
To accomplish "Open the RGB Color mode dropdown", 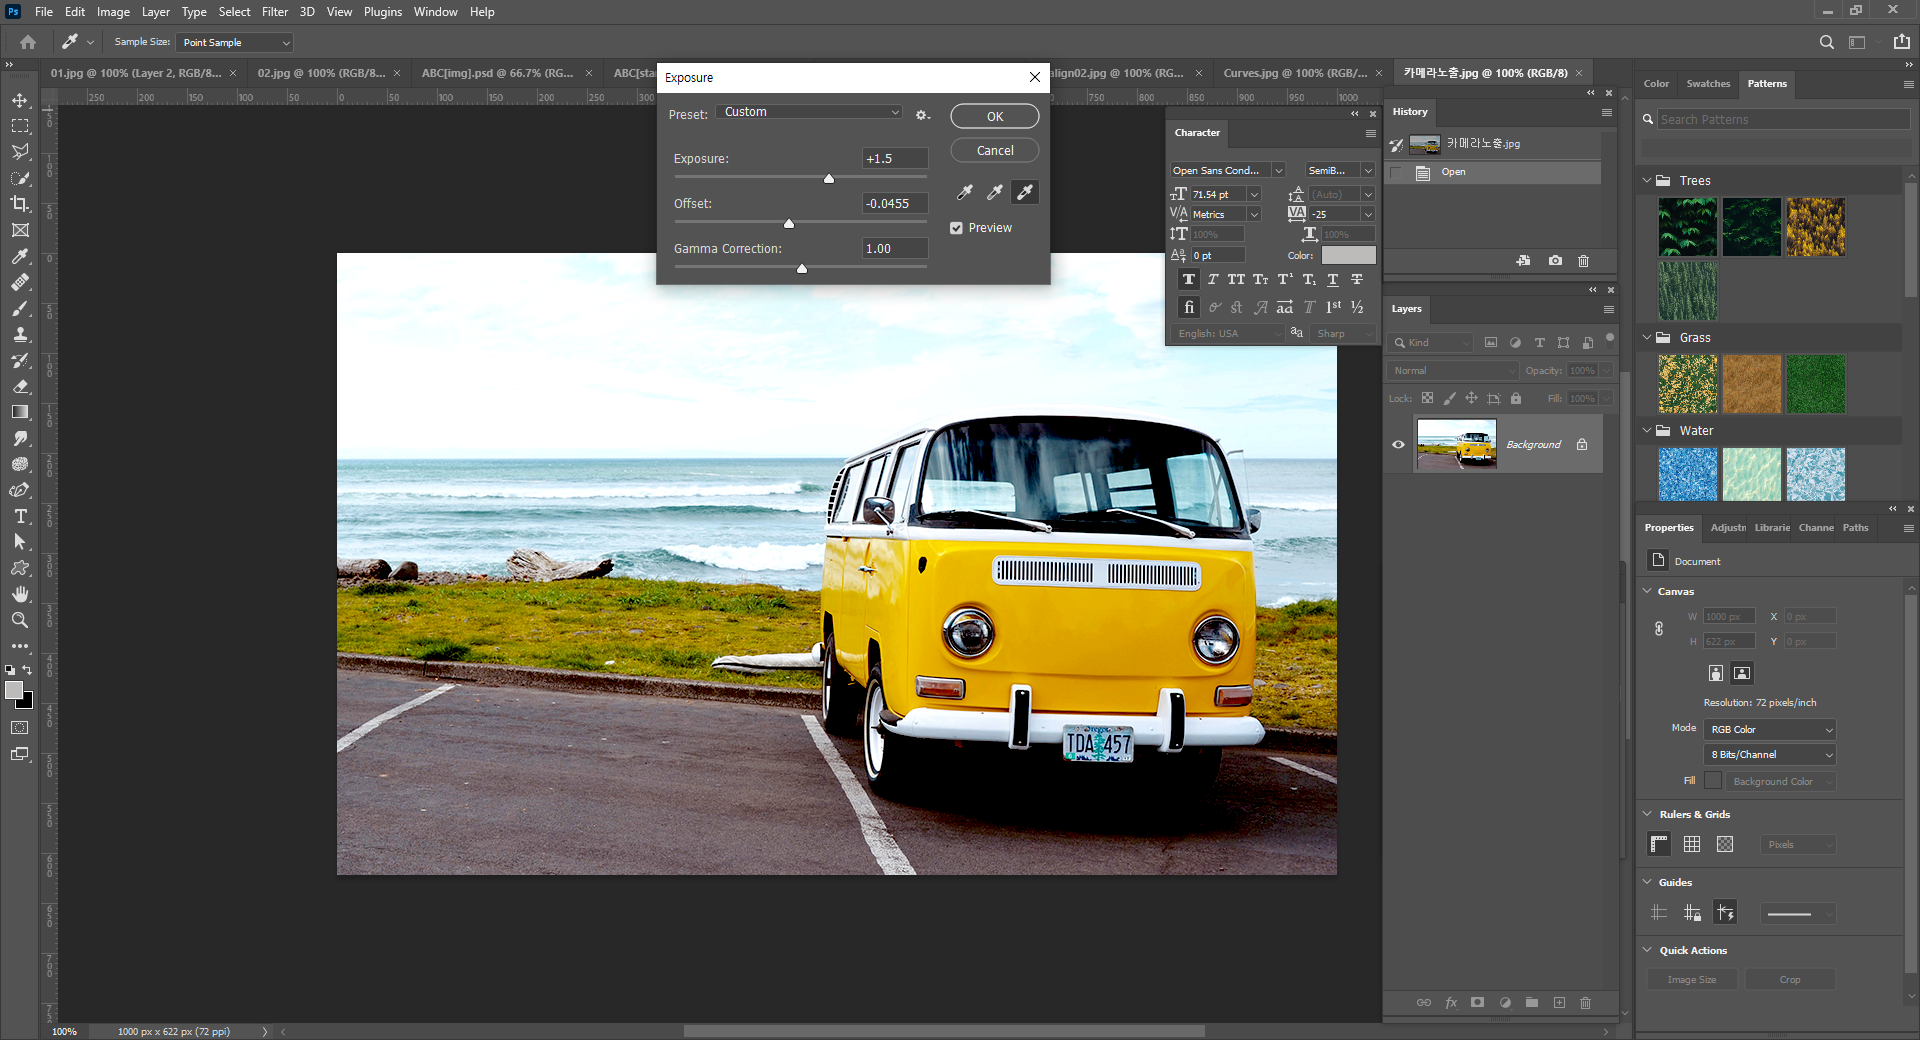I will 1770,729.
